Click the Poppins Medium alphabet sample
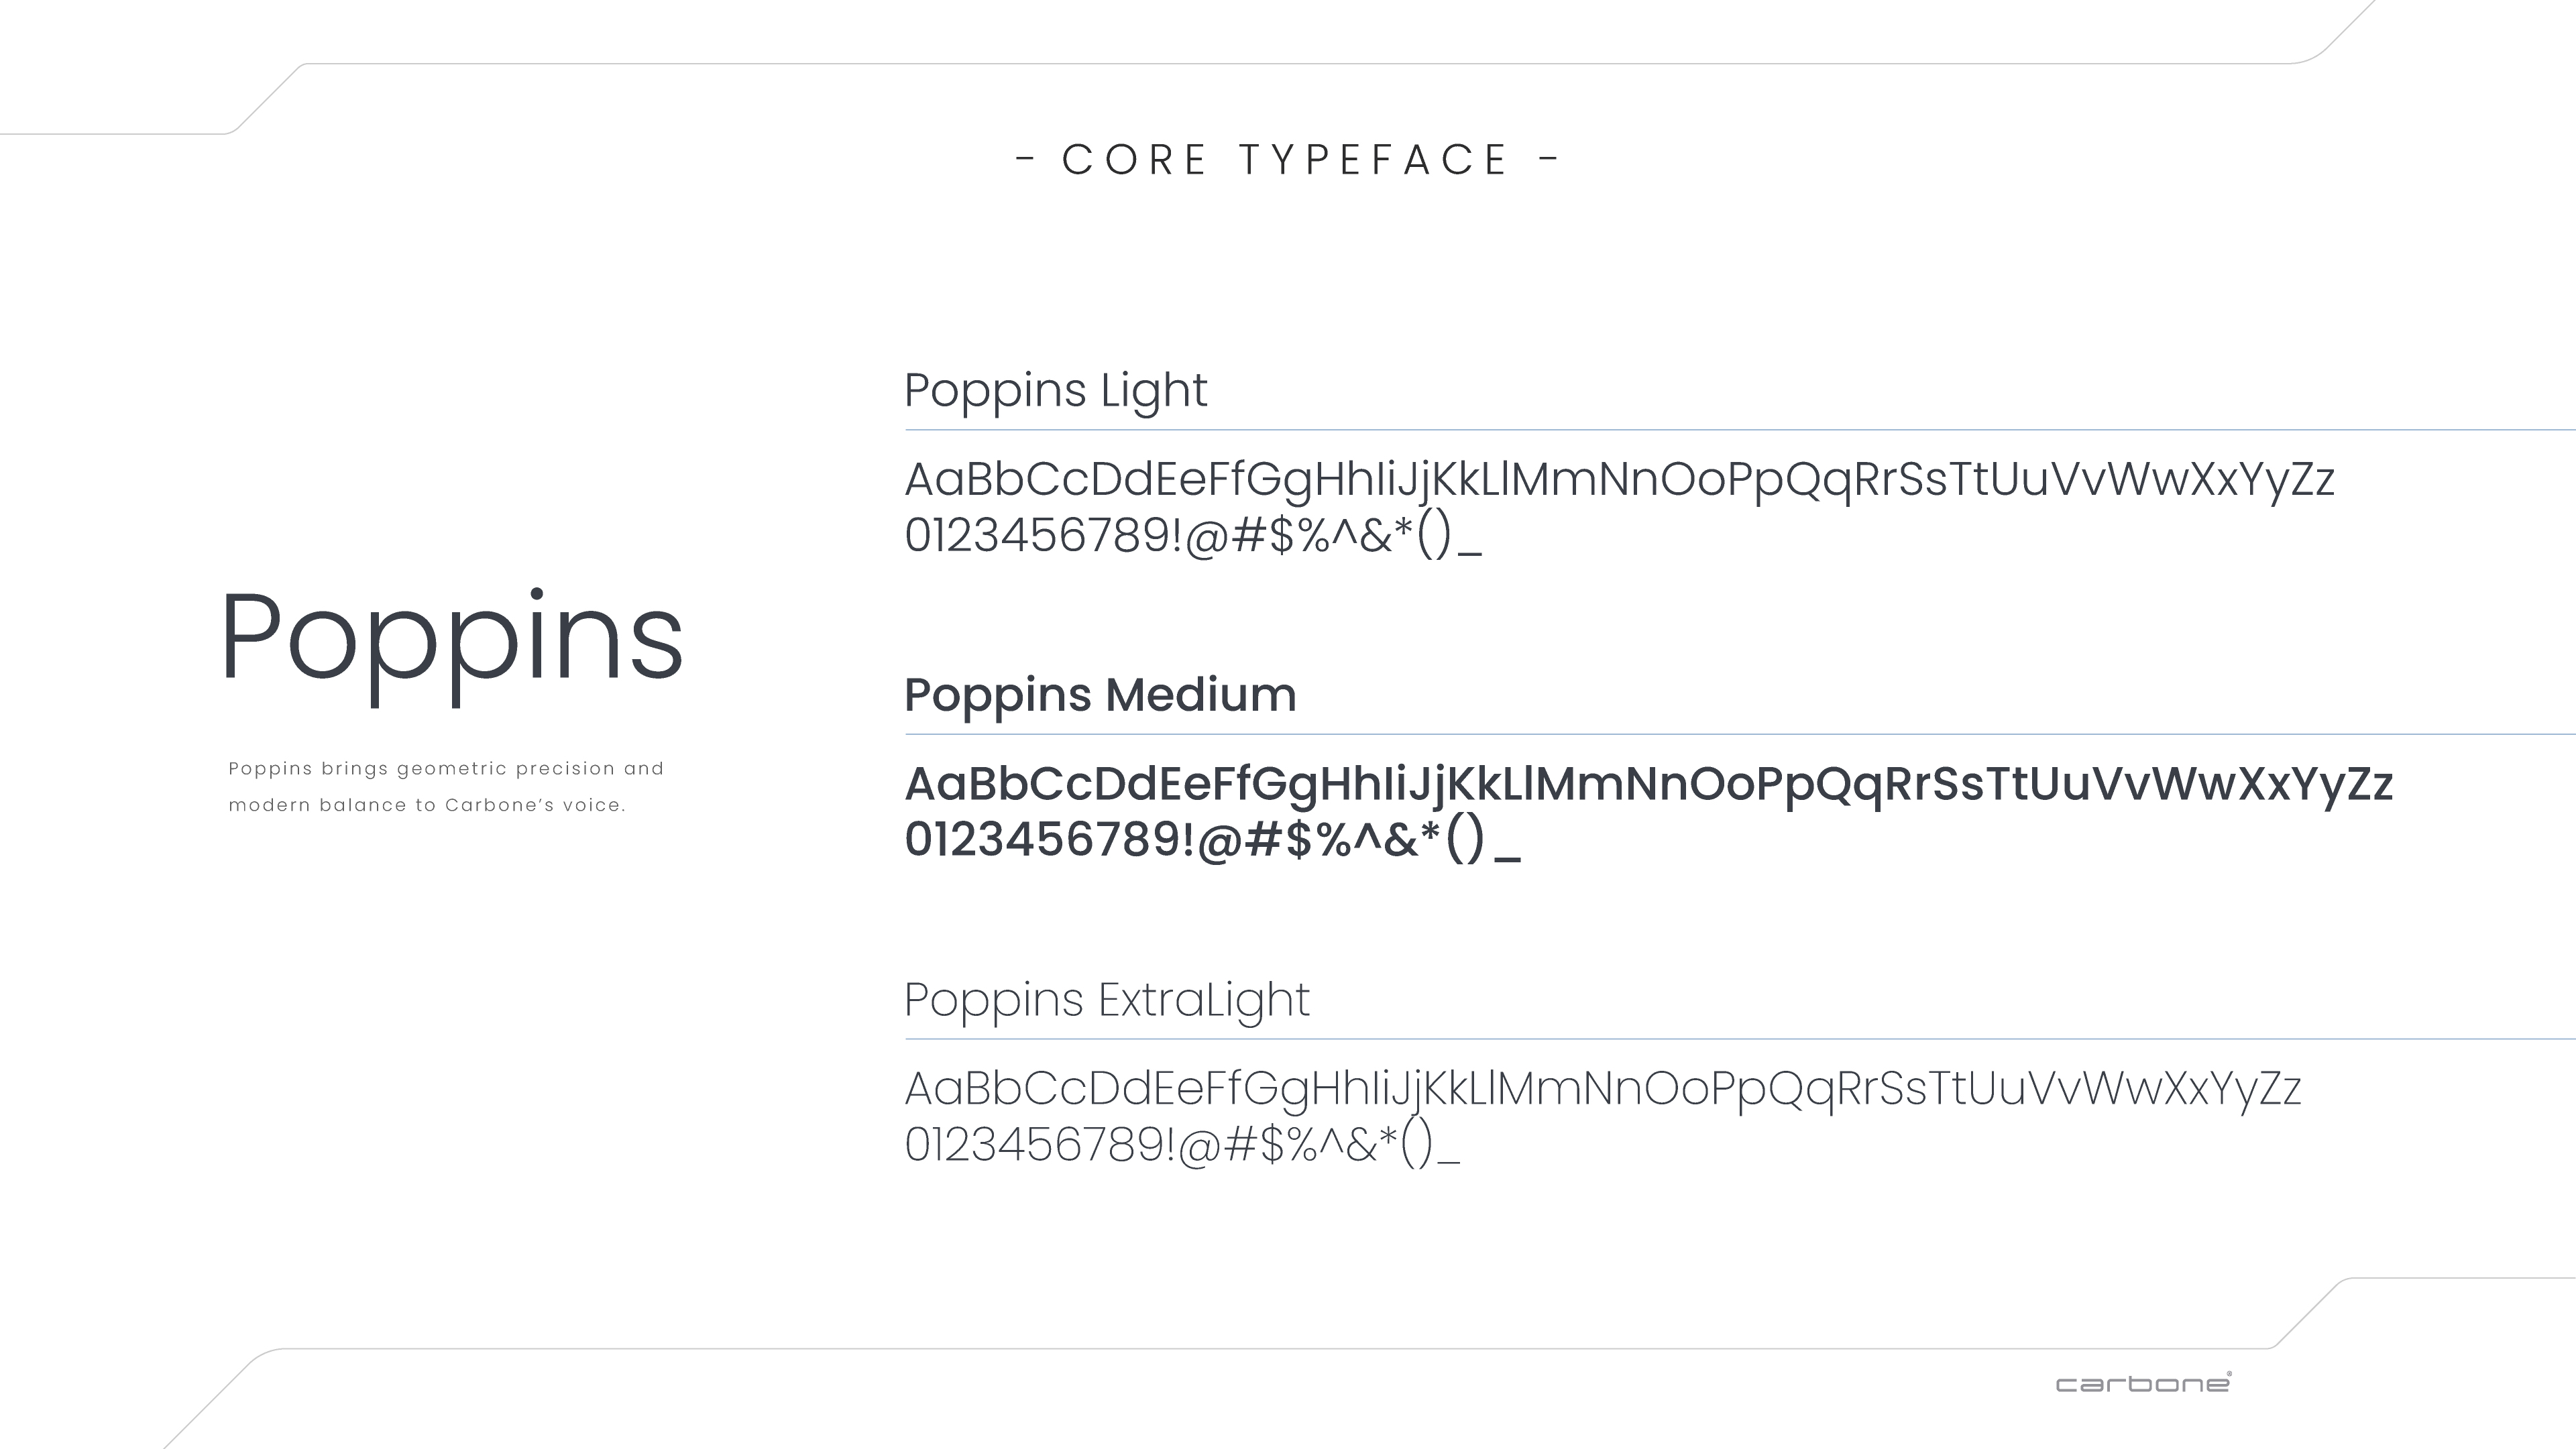 [x=1648, y=783]
